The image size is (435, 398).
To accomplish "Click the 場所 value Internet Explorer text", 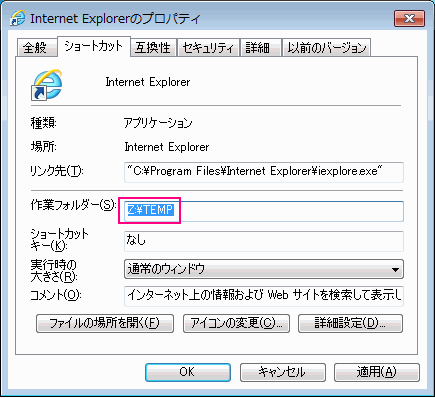I will [x=167, y=147].
